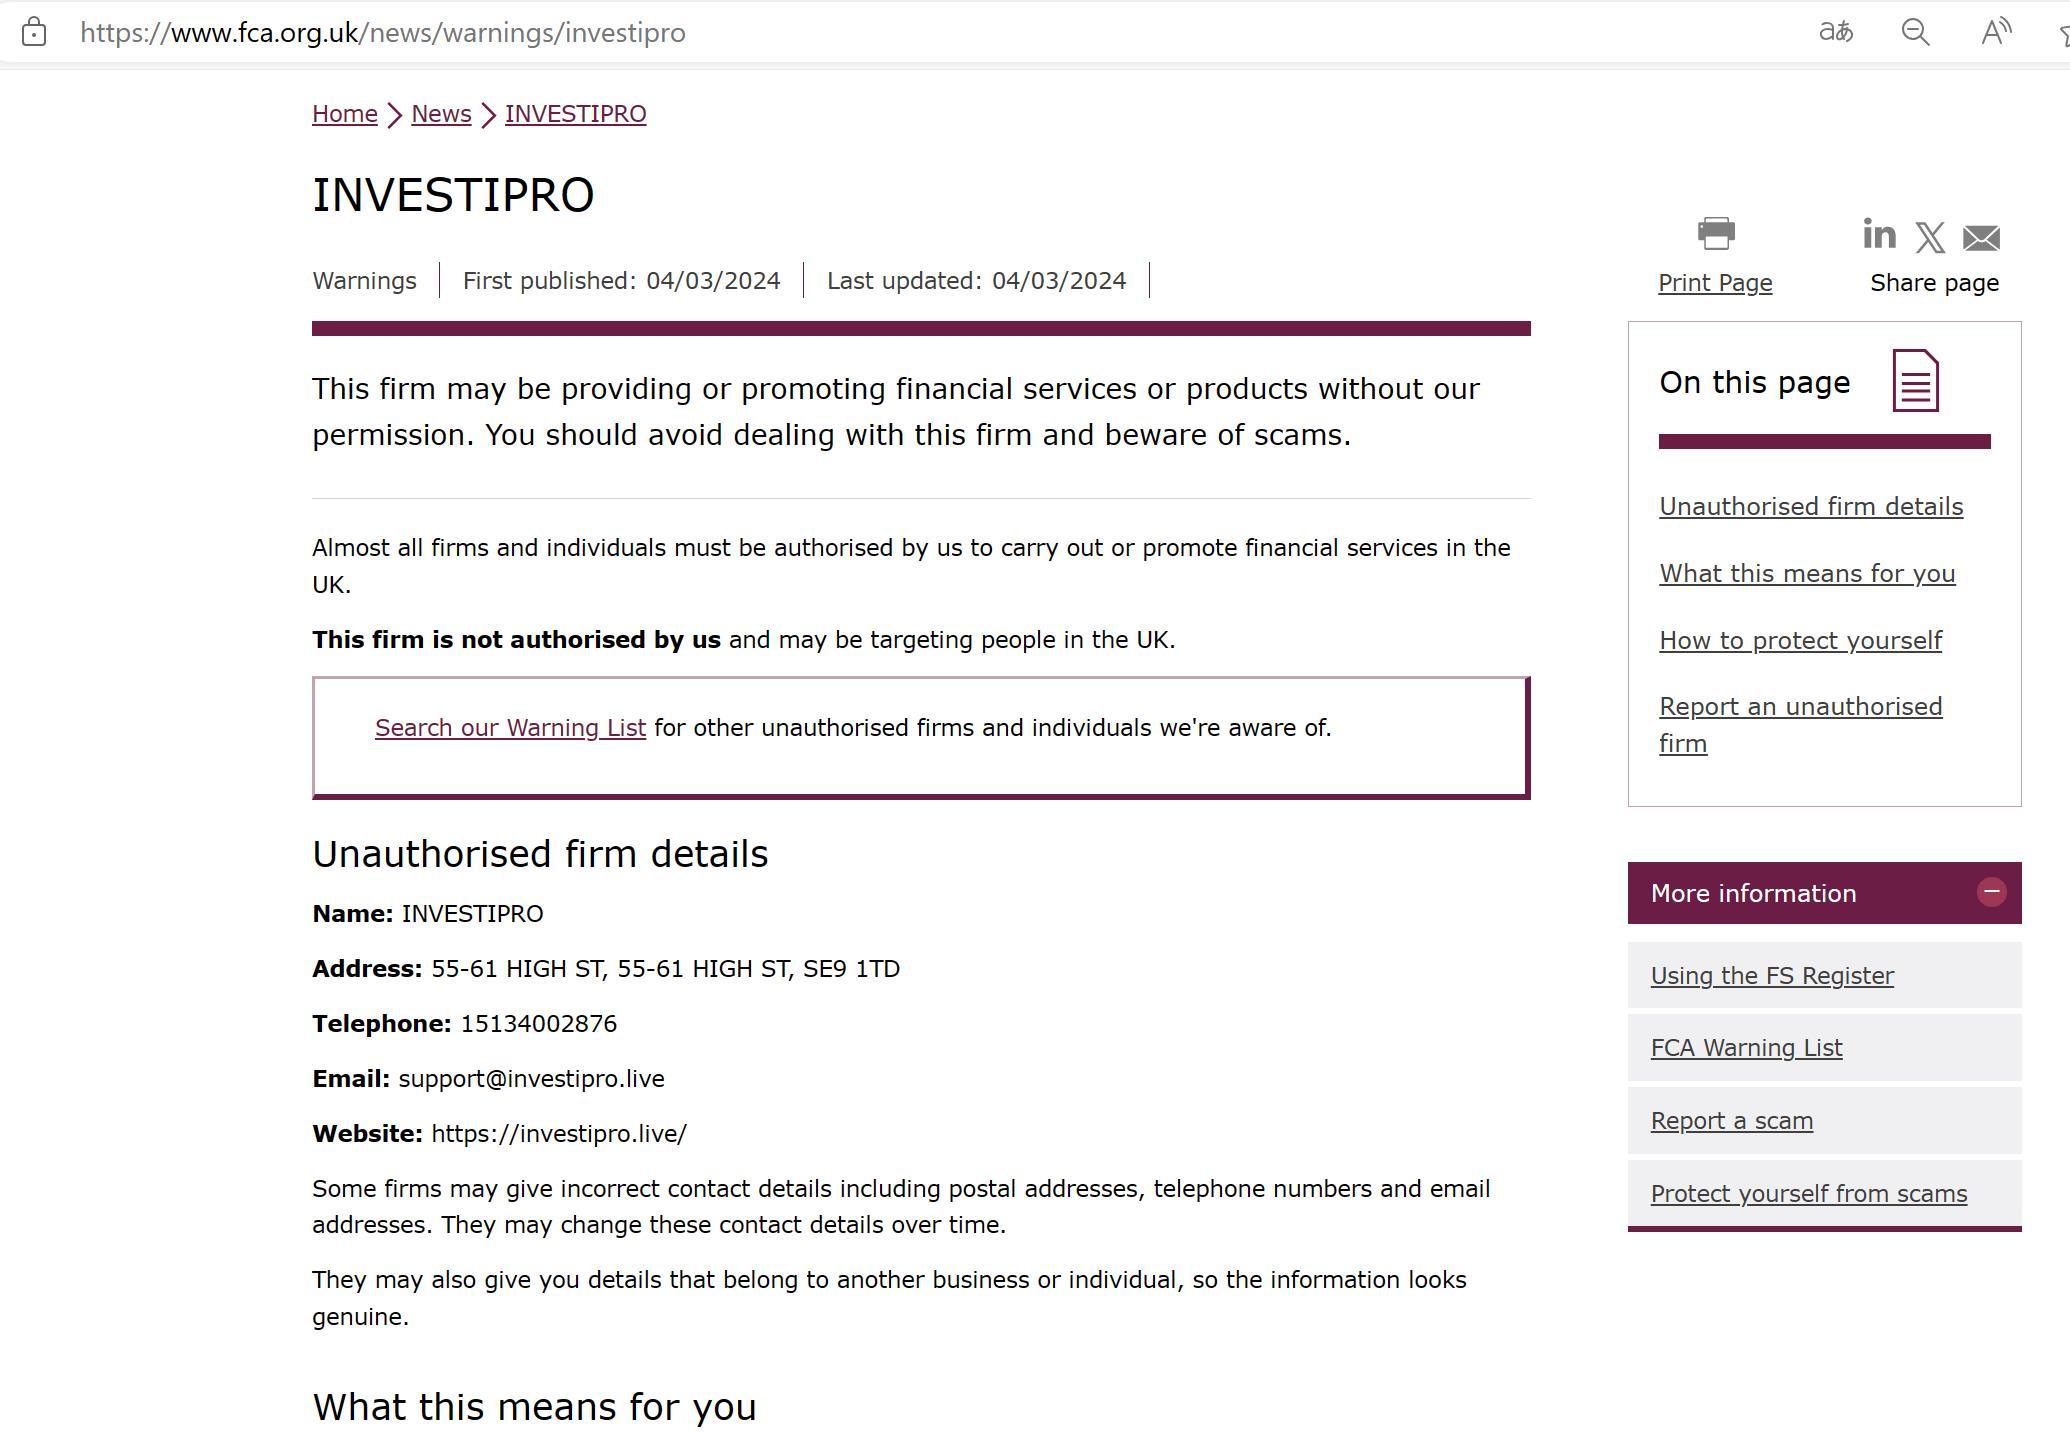Share page via email envelope icon

(x=1981, y=238)
